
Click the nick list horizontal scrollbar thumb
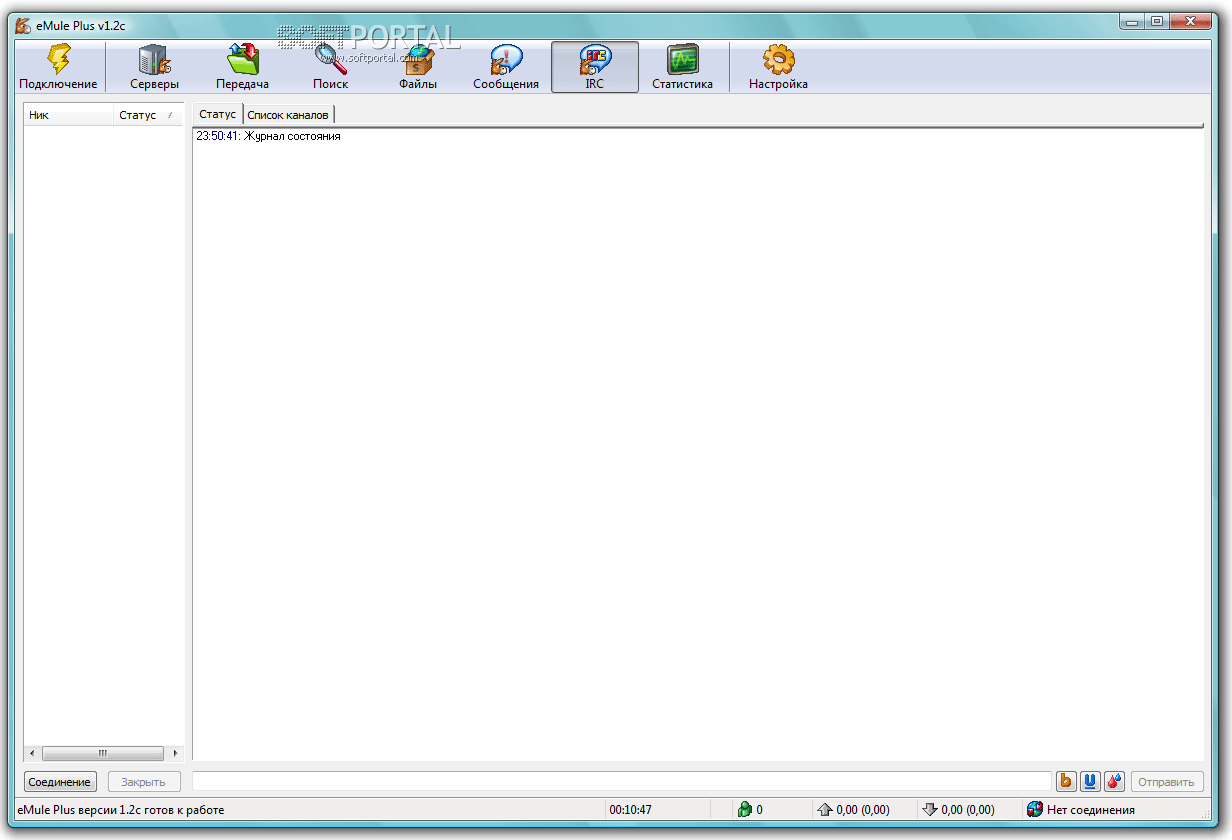pyautogui.click(x=103, y=753)
